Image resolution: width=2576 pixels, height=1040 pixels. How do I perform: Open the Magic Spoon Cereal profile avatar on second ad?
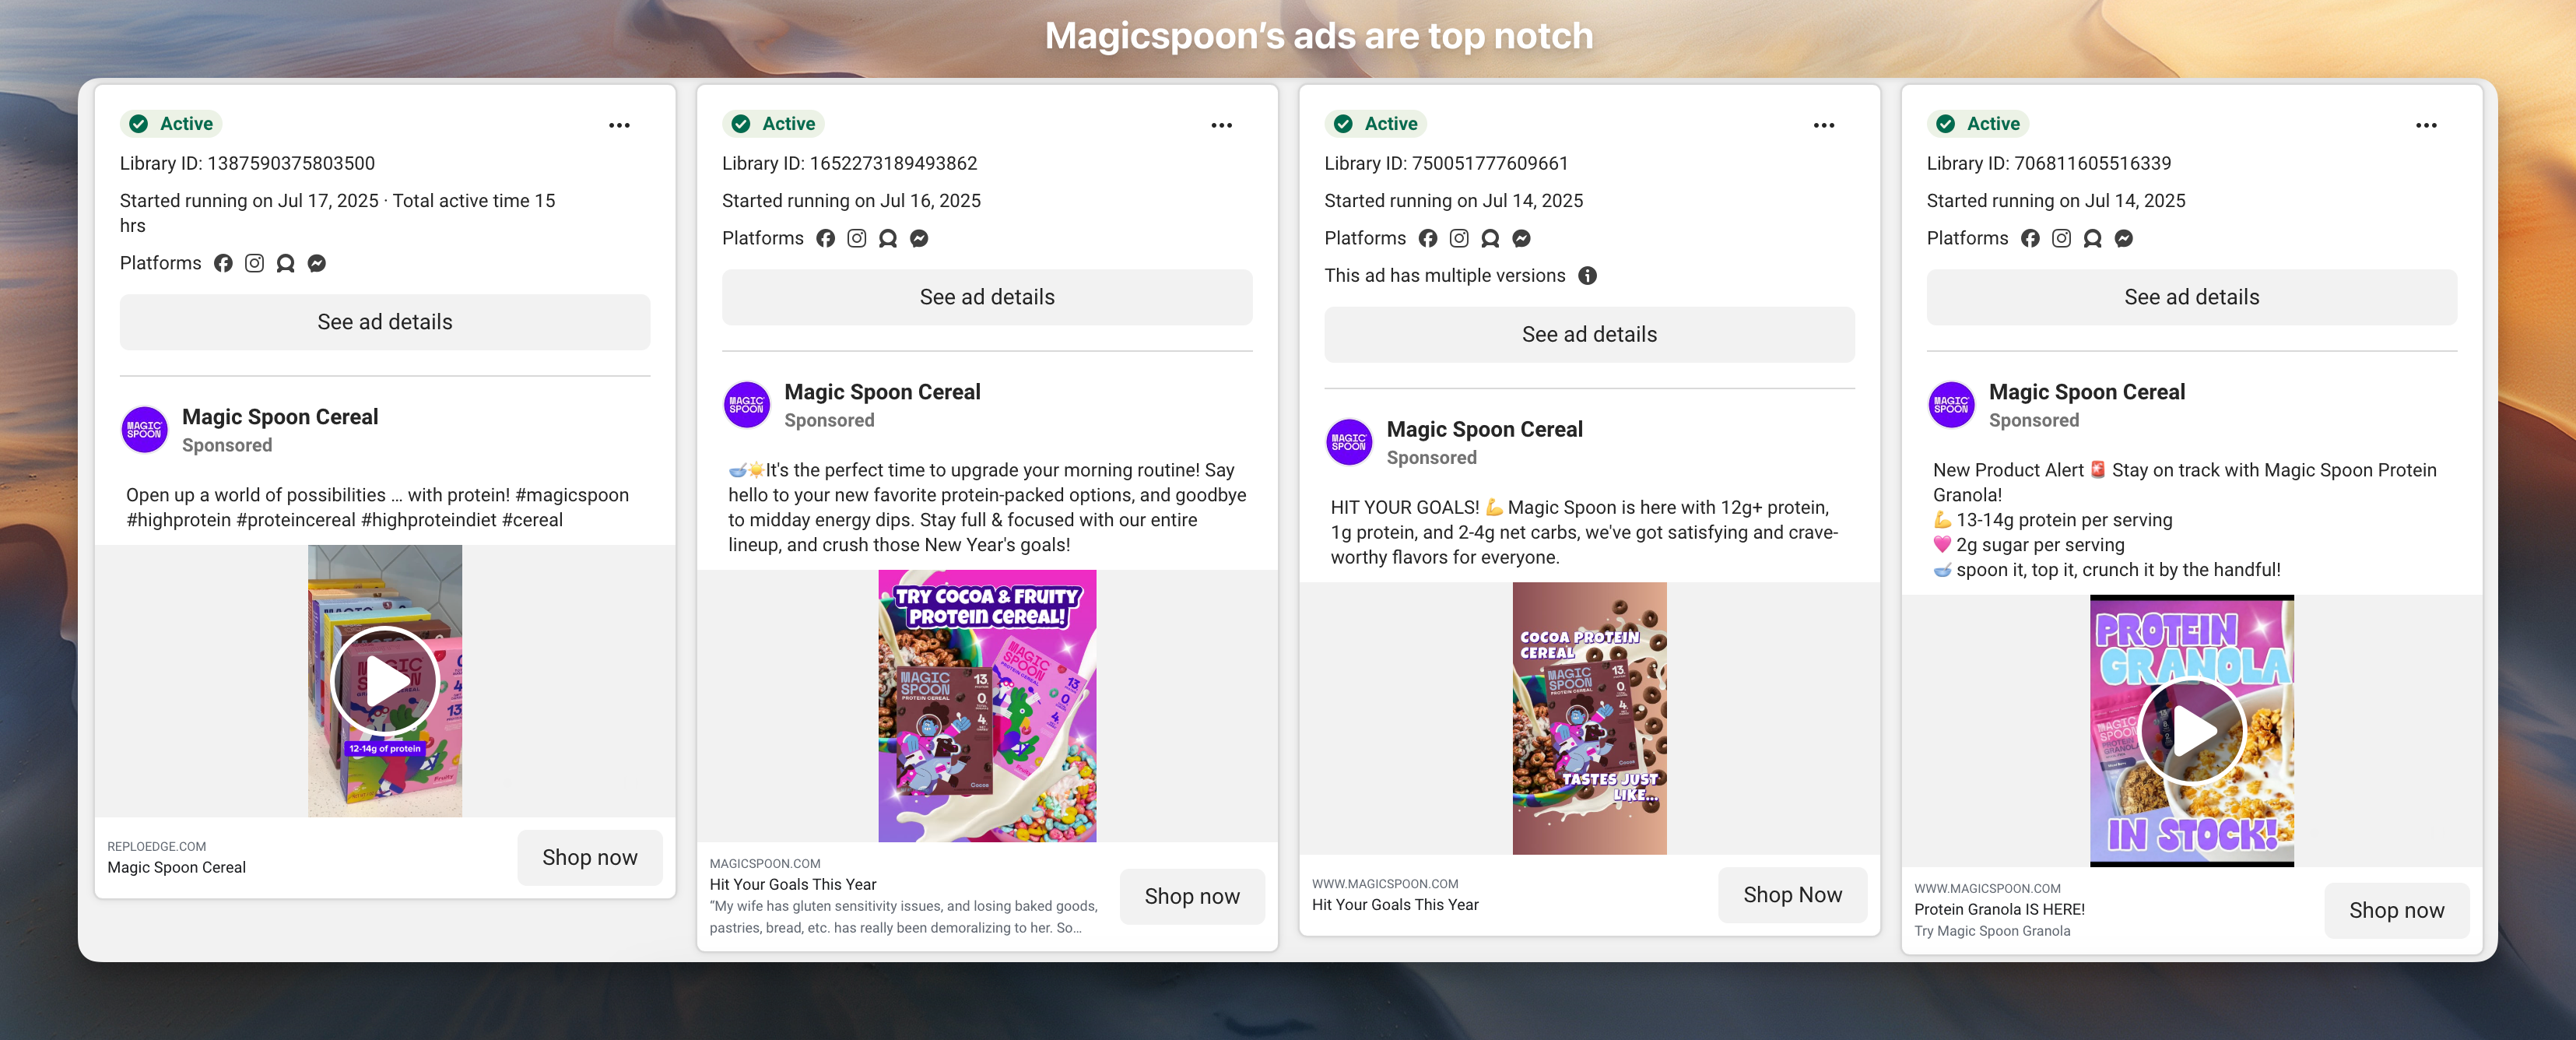click(x=746, y=404)
